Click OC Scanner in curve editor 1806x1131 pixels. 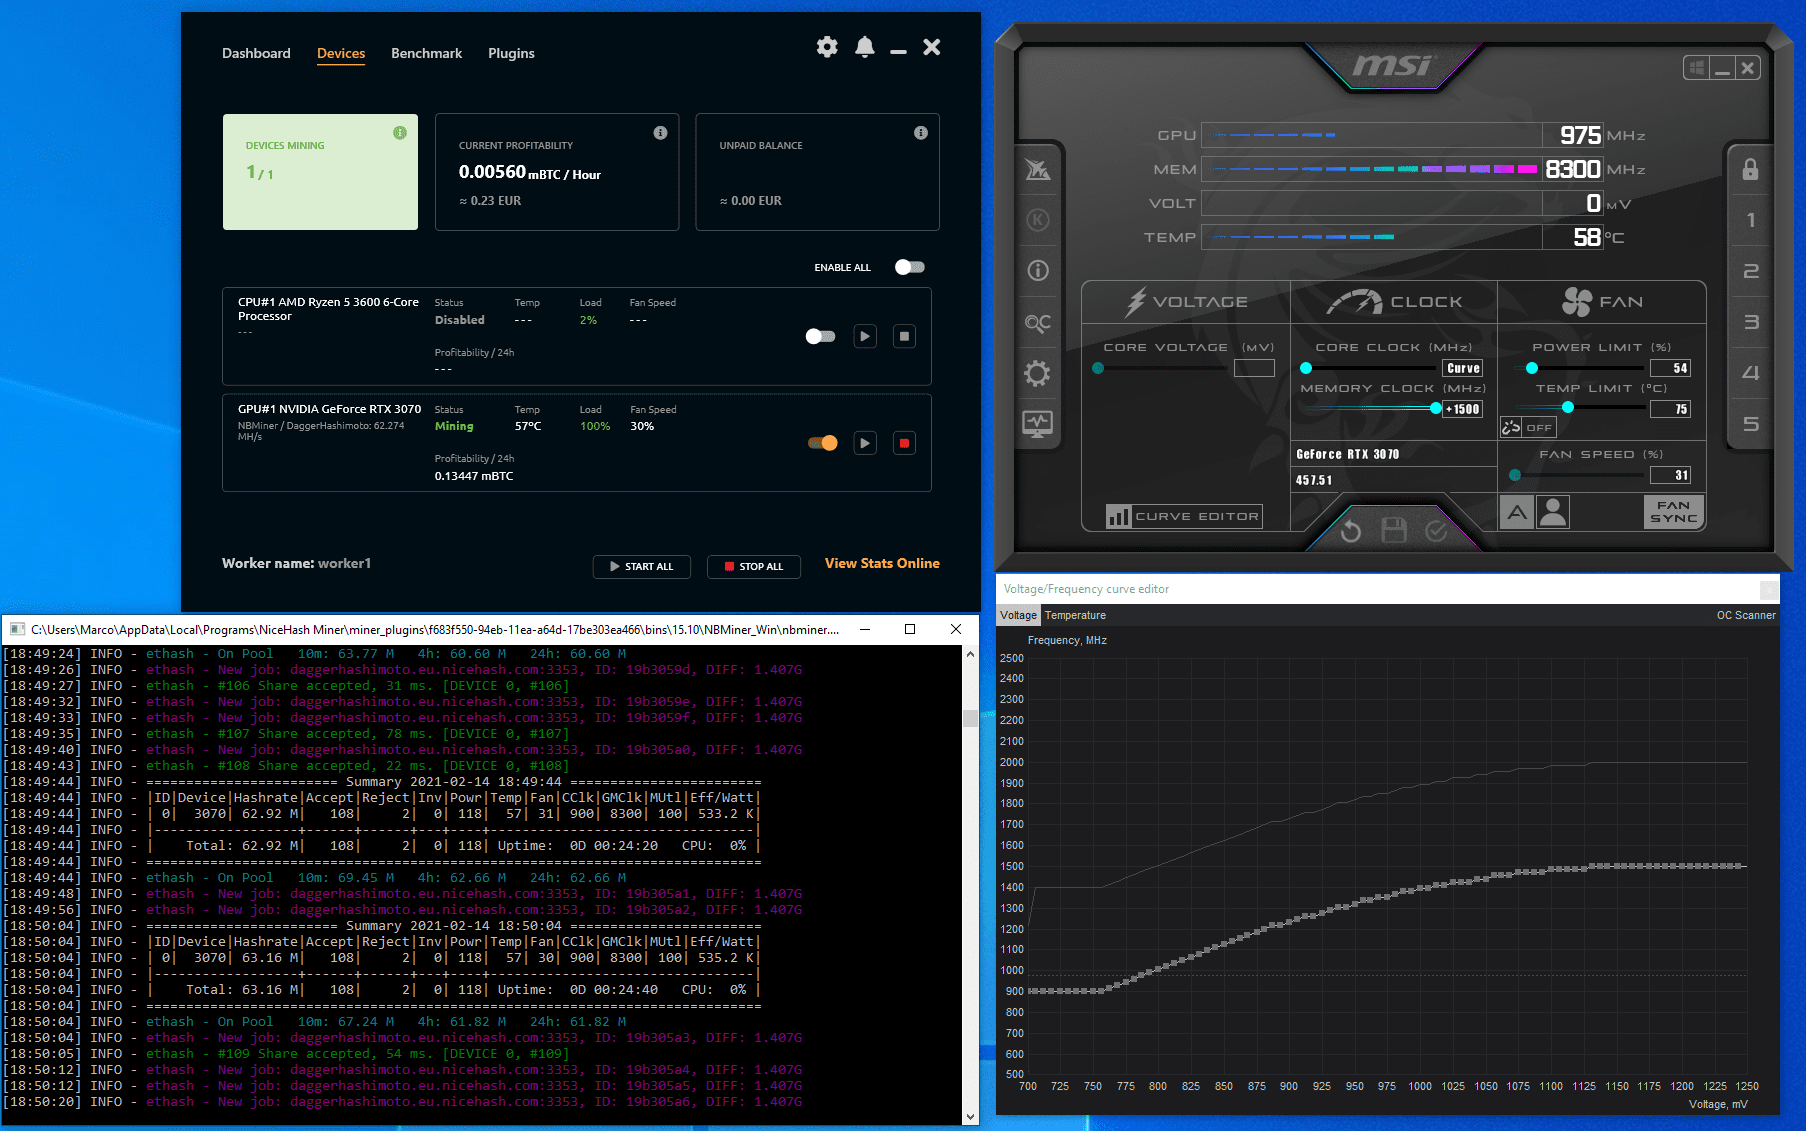[x=1746, y=615]
